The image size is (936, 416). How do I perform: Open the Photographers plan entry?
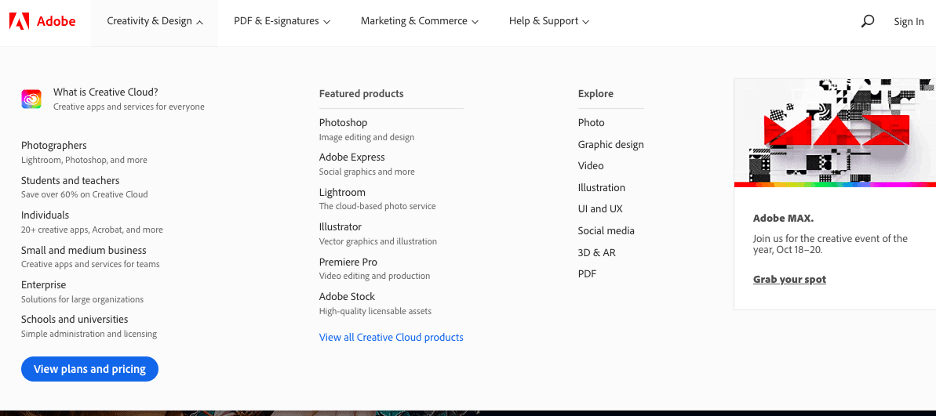pos(54,145)
